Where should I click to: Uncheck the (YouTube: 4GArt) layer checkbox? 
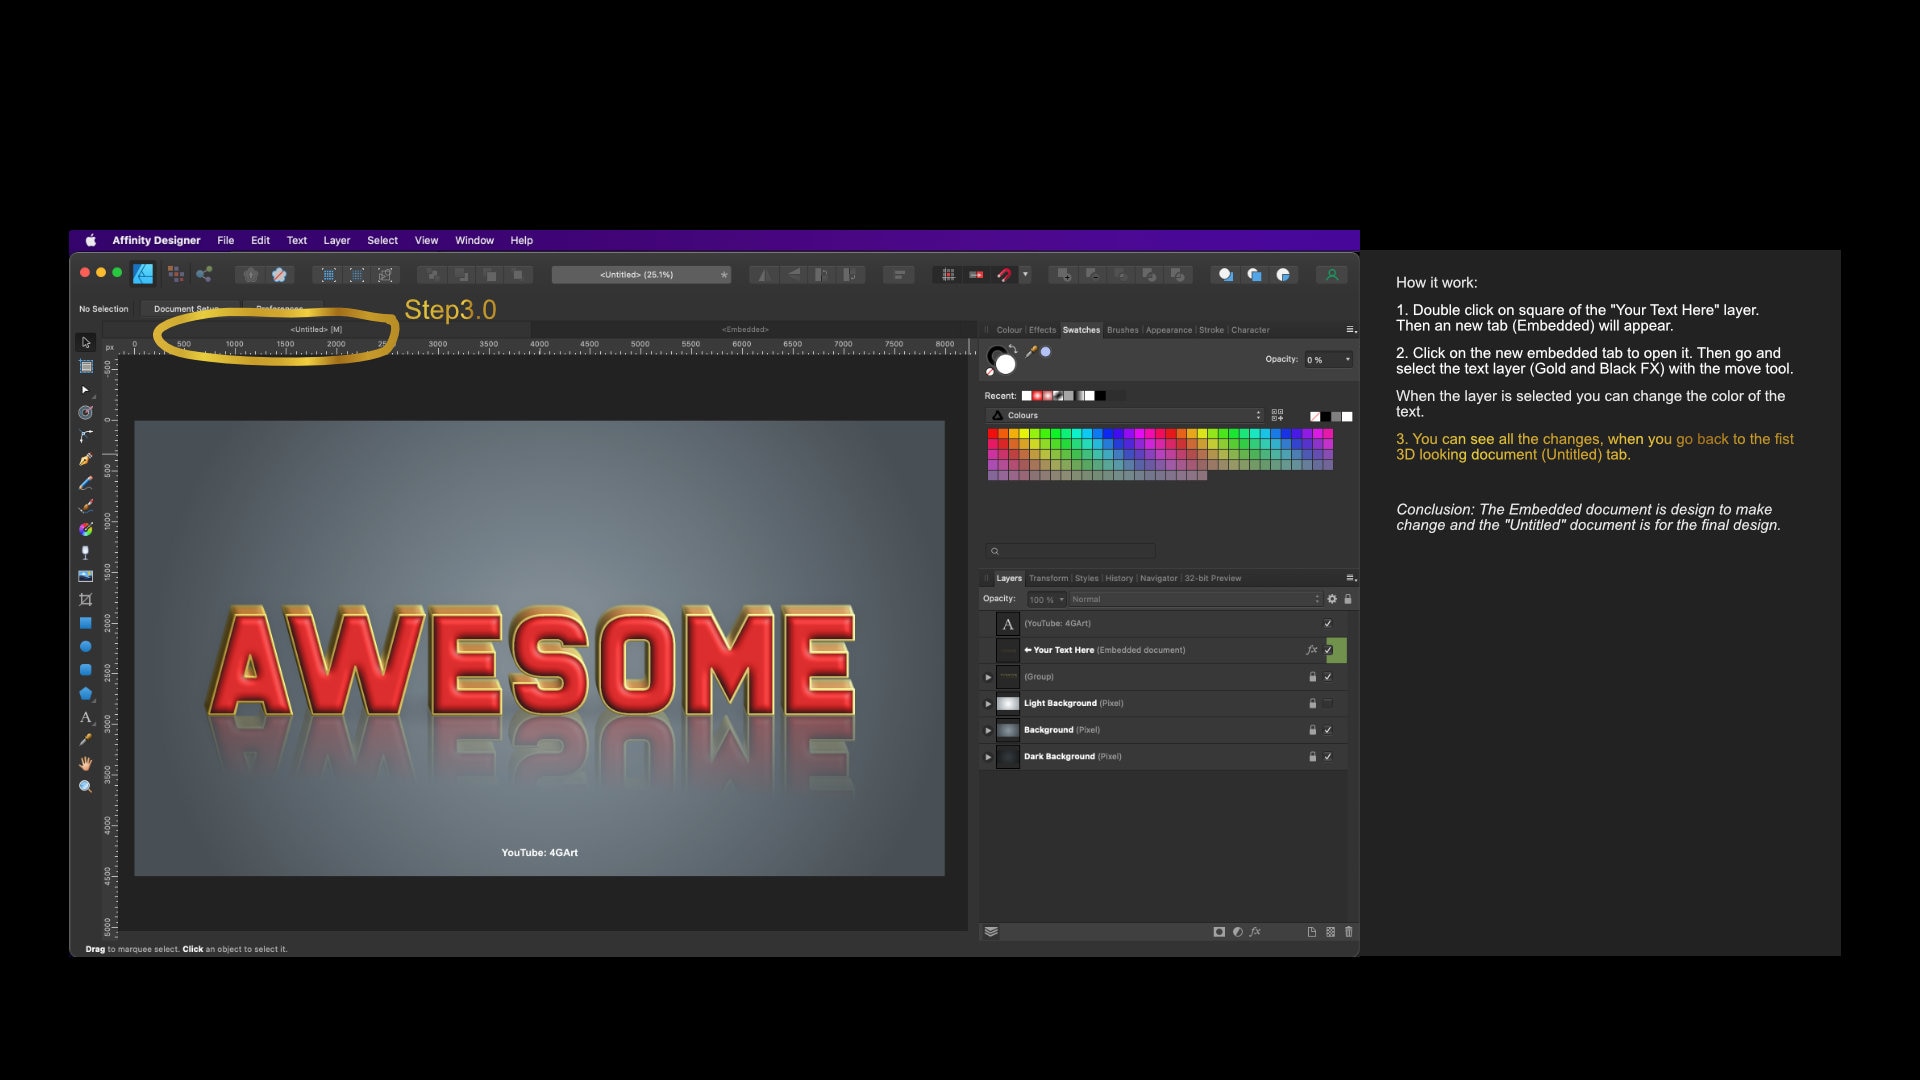pyautogui.click(x=1328, y=623)
